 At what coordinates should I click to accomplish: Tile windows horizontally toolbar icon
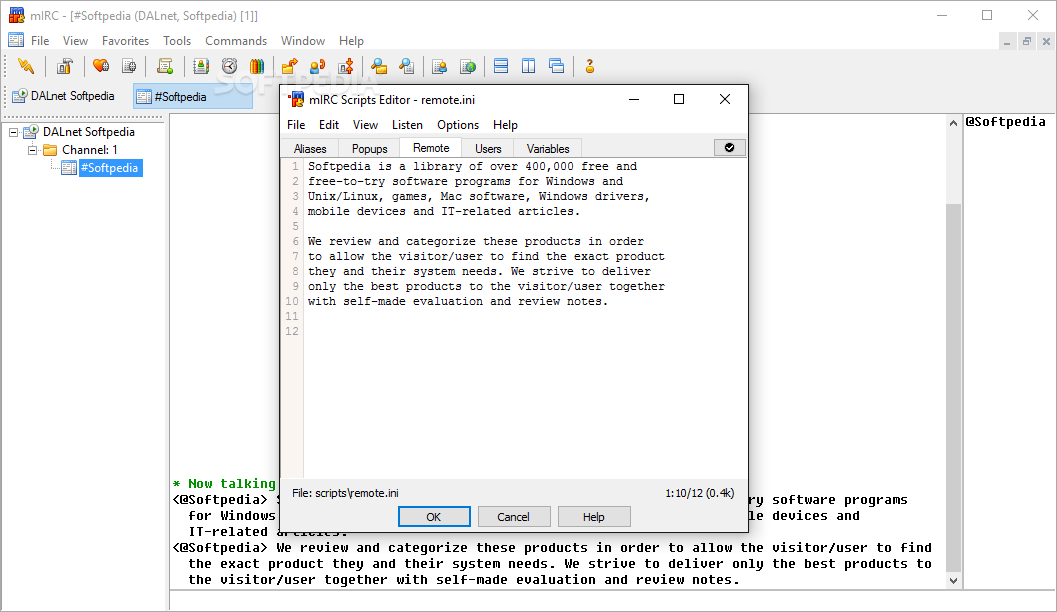pyautogui.click(x=501, y=66)
